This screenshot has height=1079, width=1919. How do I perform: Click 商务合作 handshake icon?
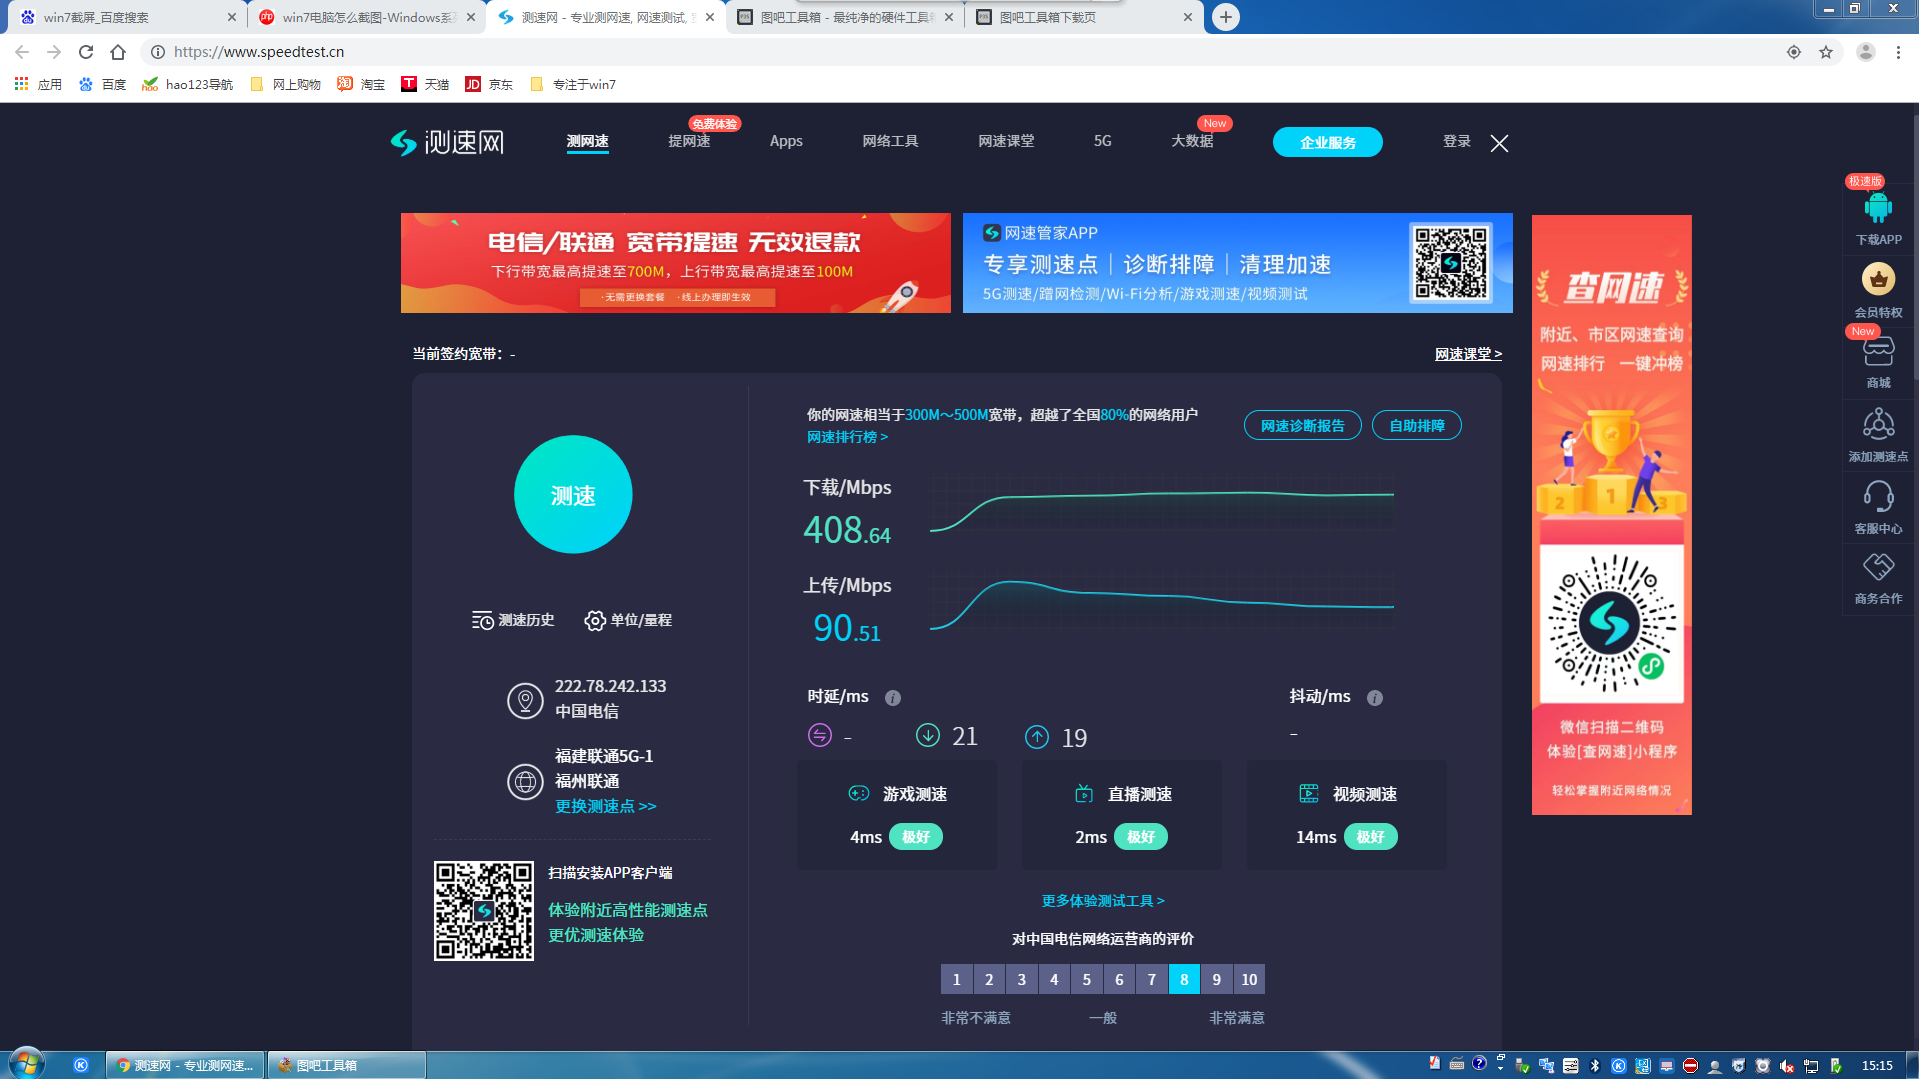coord(1878,568)
